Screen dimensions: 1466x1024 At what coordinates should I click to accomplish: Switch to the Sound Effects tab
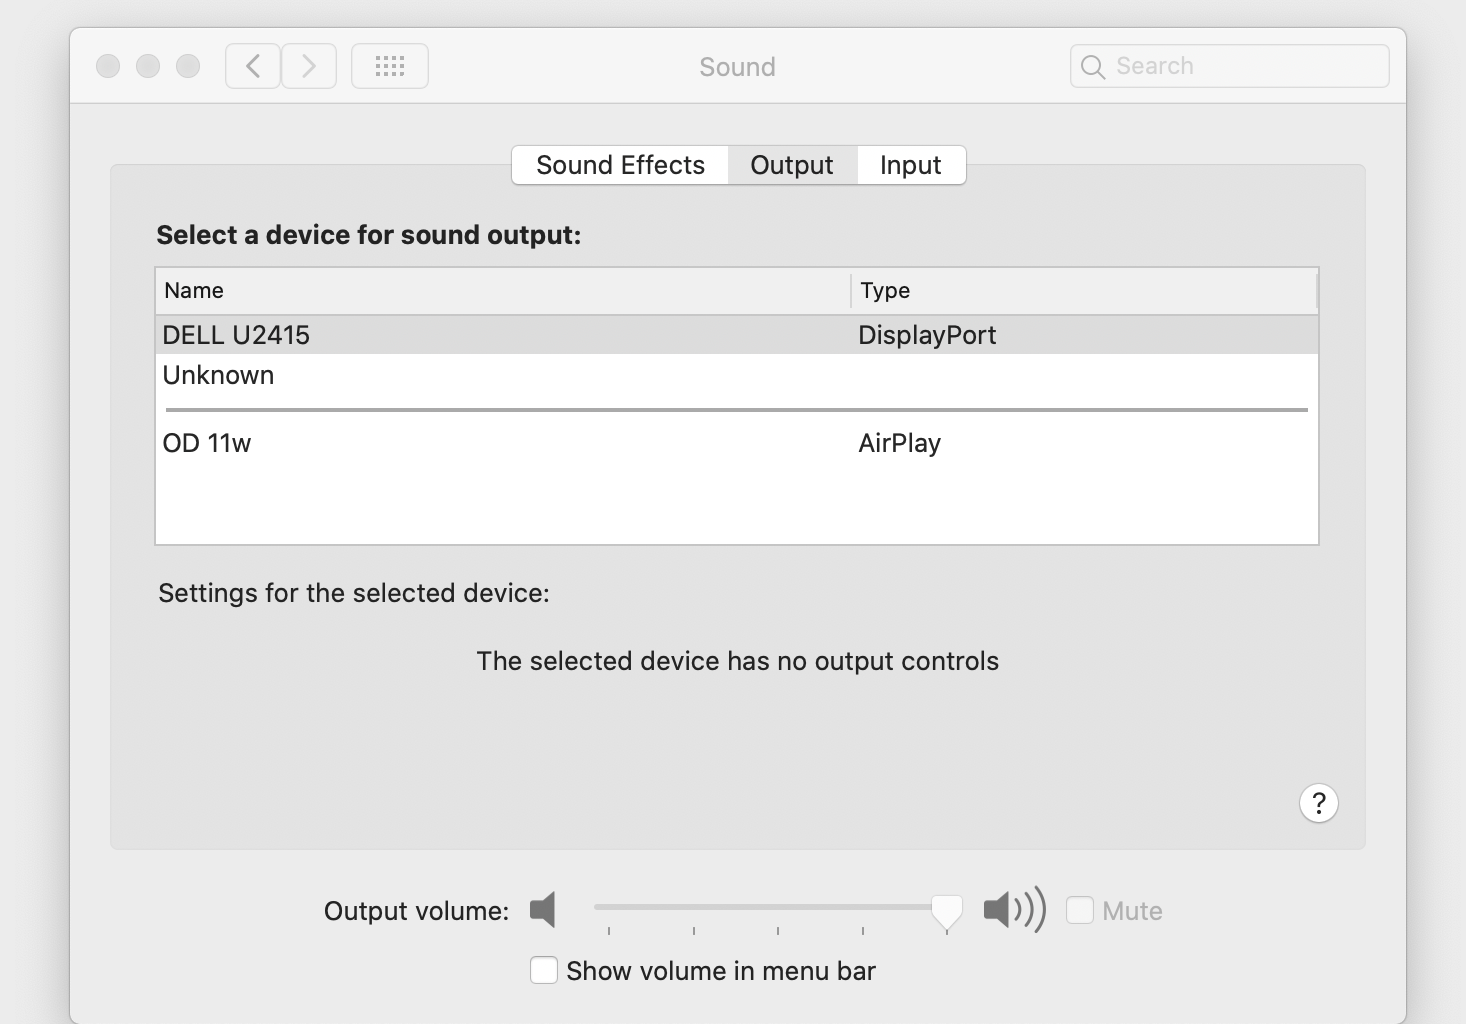pyautogui.click(x=620, y=165)
